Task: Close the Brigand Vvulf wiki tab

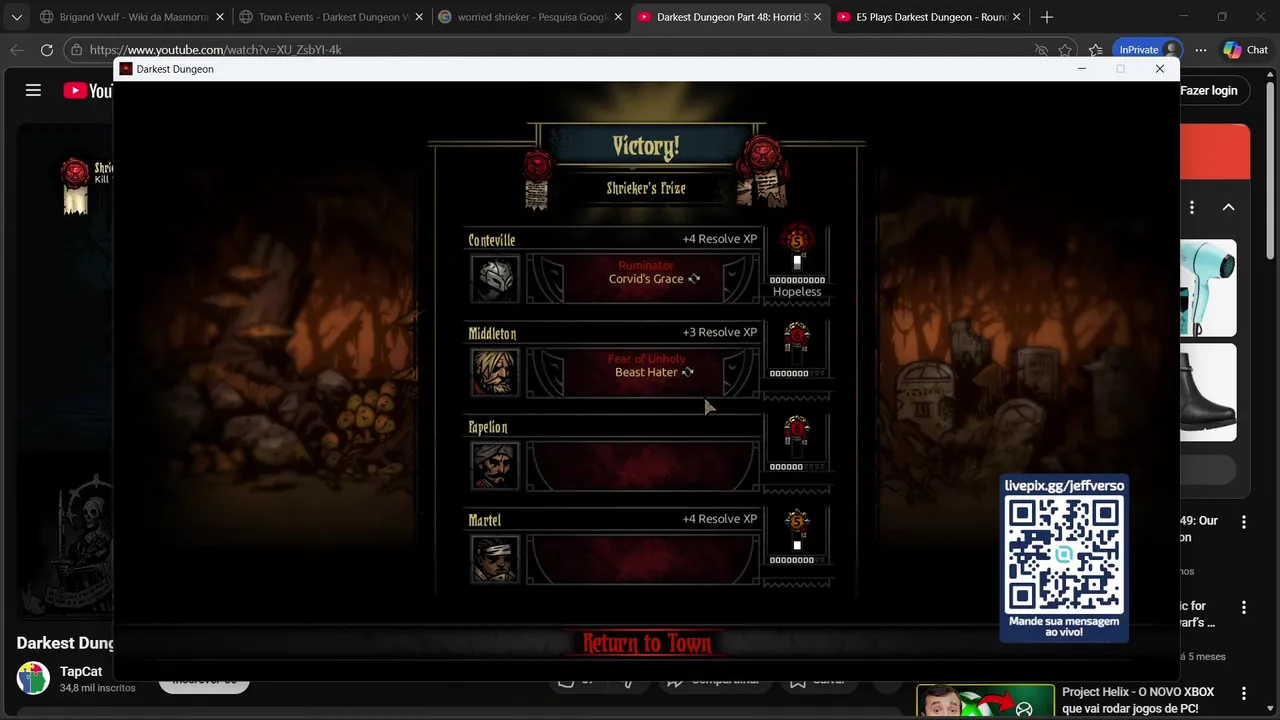Action: (220, 17)
